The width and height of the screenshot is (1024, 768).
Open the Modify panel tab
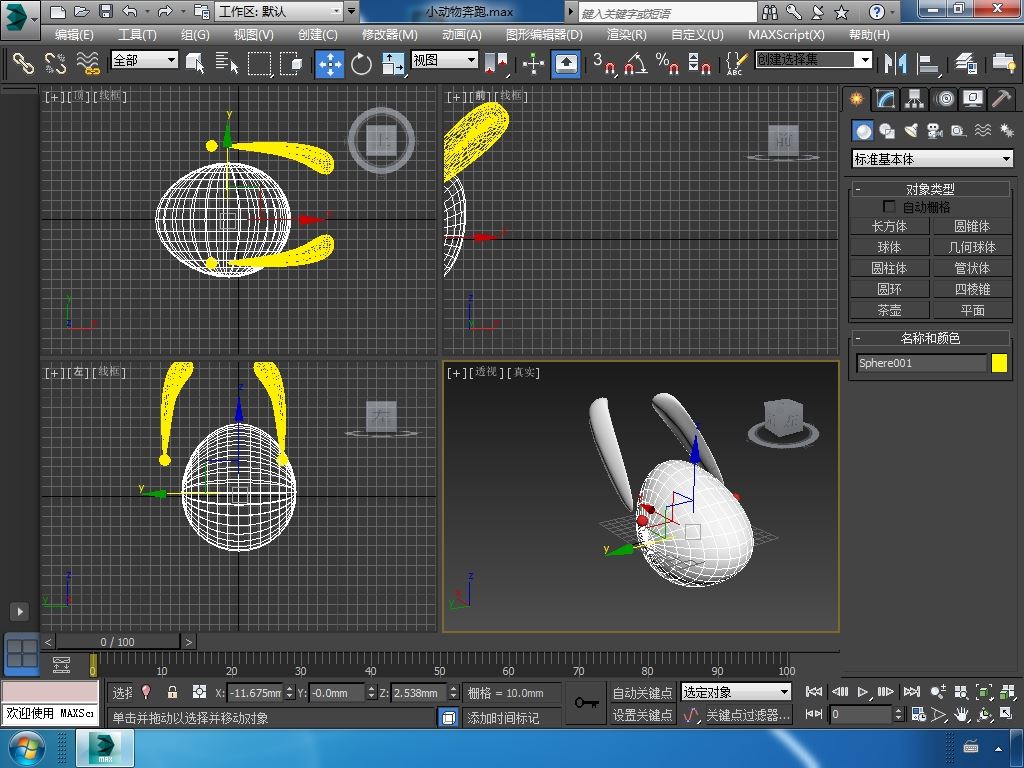tap(885, 99)
